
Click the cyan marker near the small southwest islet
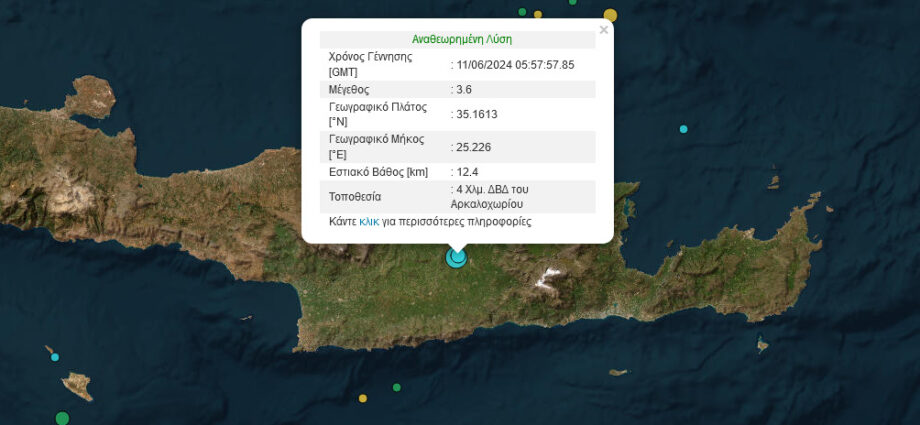pyautogui.click(x=54, y=357)
